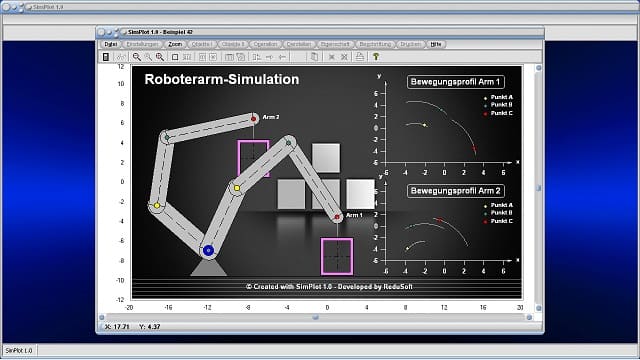Click the Bewegungsprofil Arm 1 label box
This screenshot has width=640, height=360.
click(x=456, y=82)
